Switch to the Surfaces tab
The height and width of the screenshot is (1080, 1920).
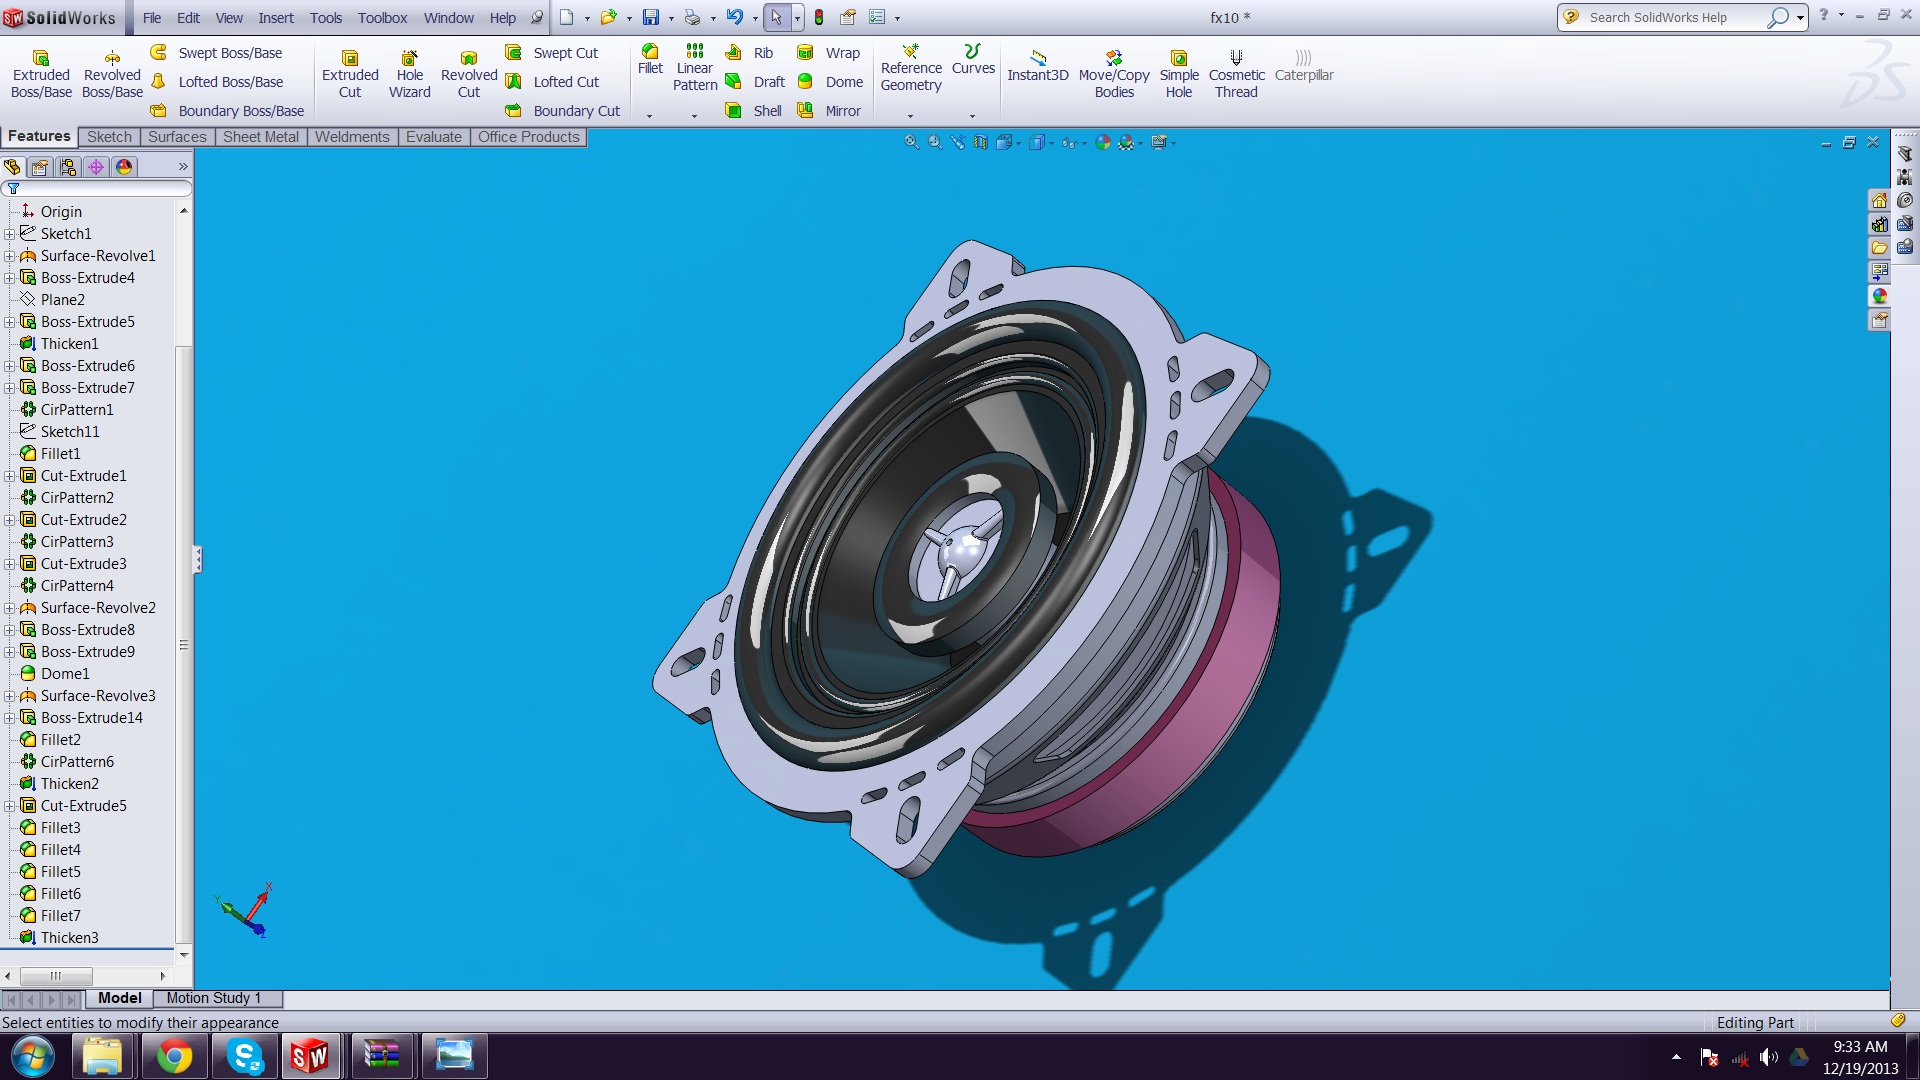[177, 137]
